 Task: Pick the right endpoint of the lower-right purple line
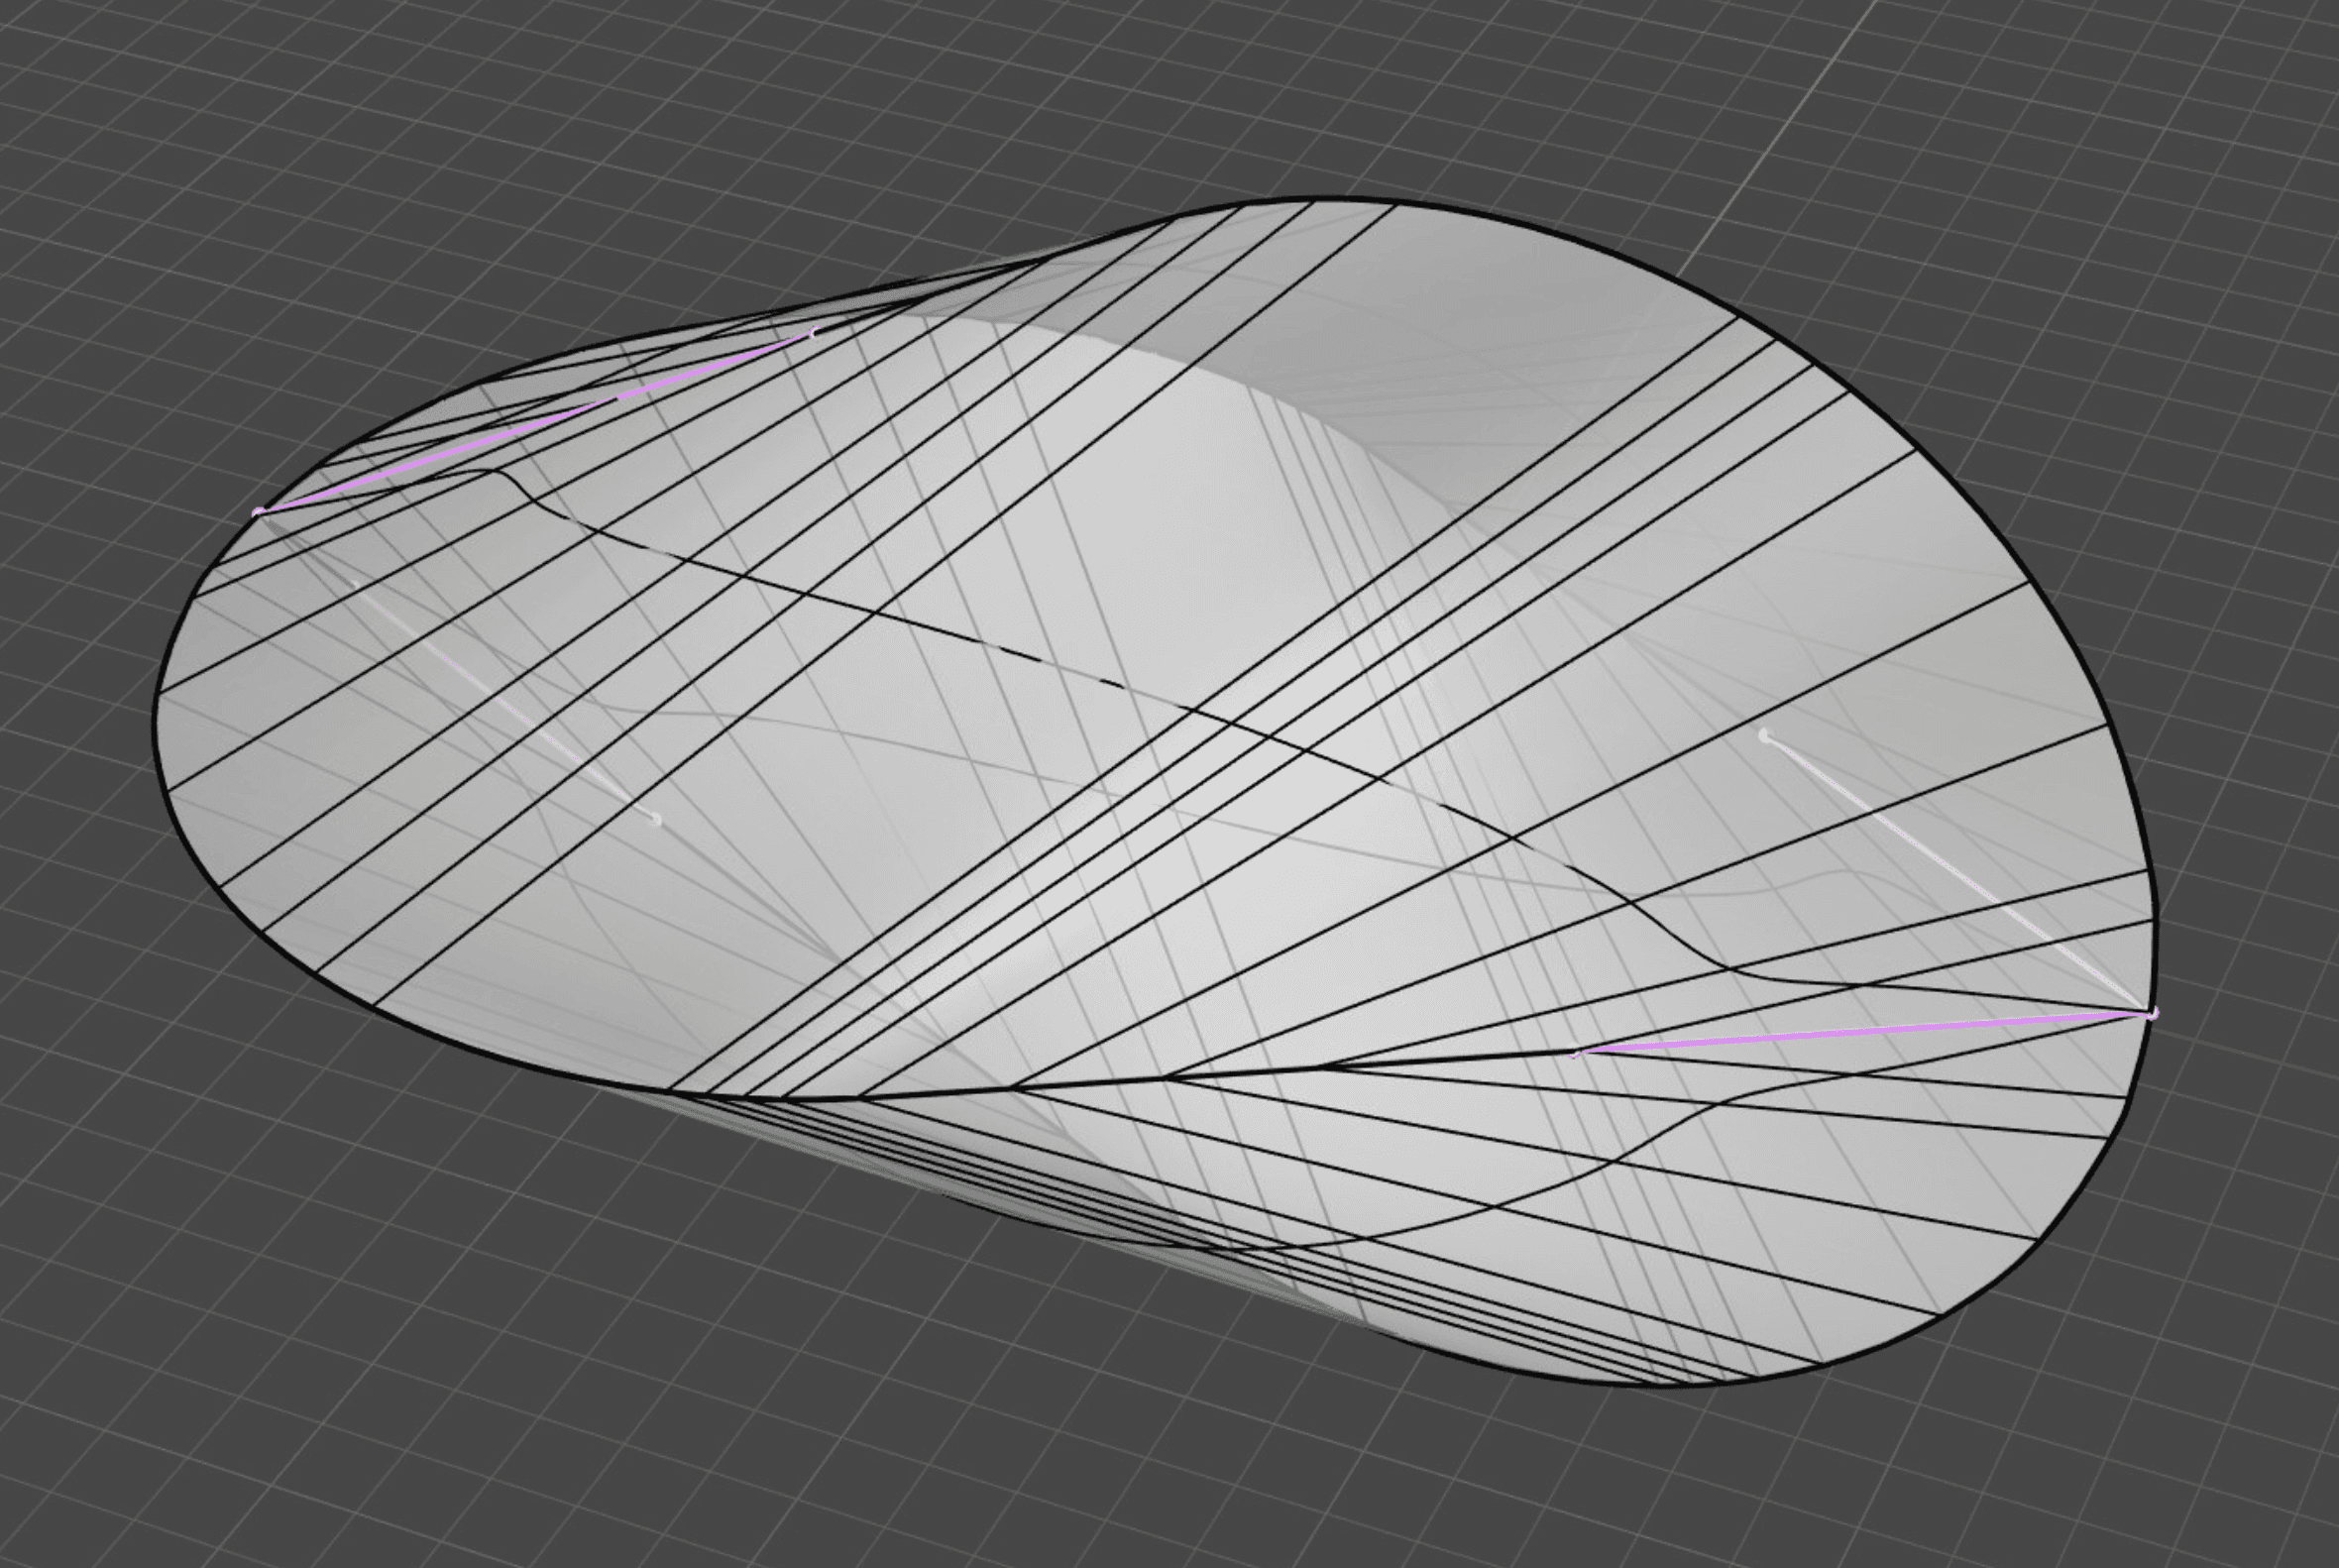click(x=2150, y=1015)
